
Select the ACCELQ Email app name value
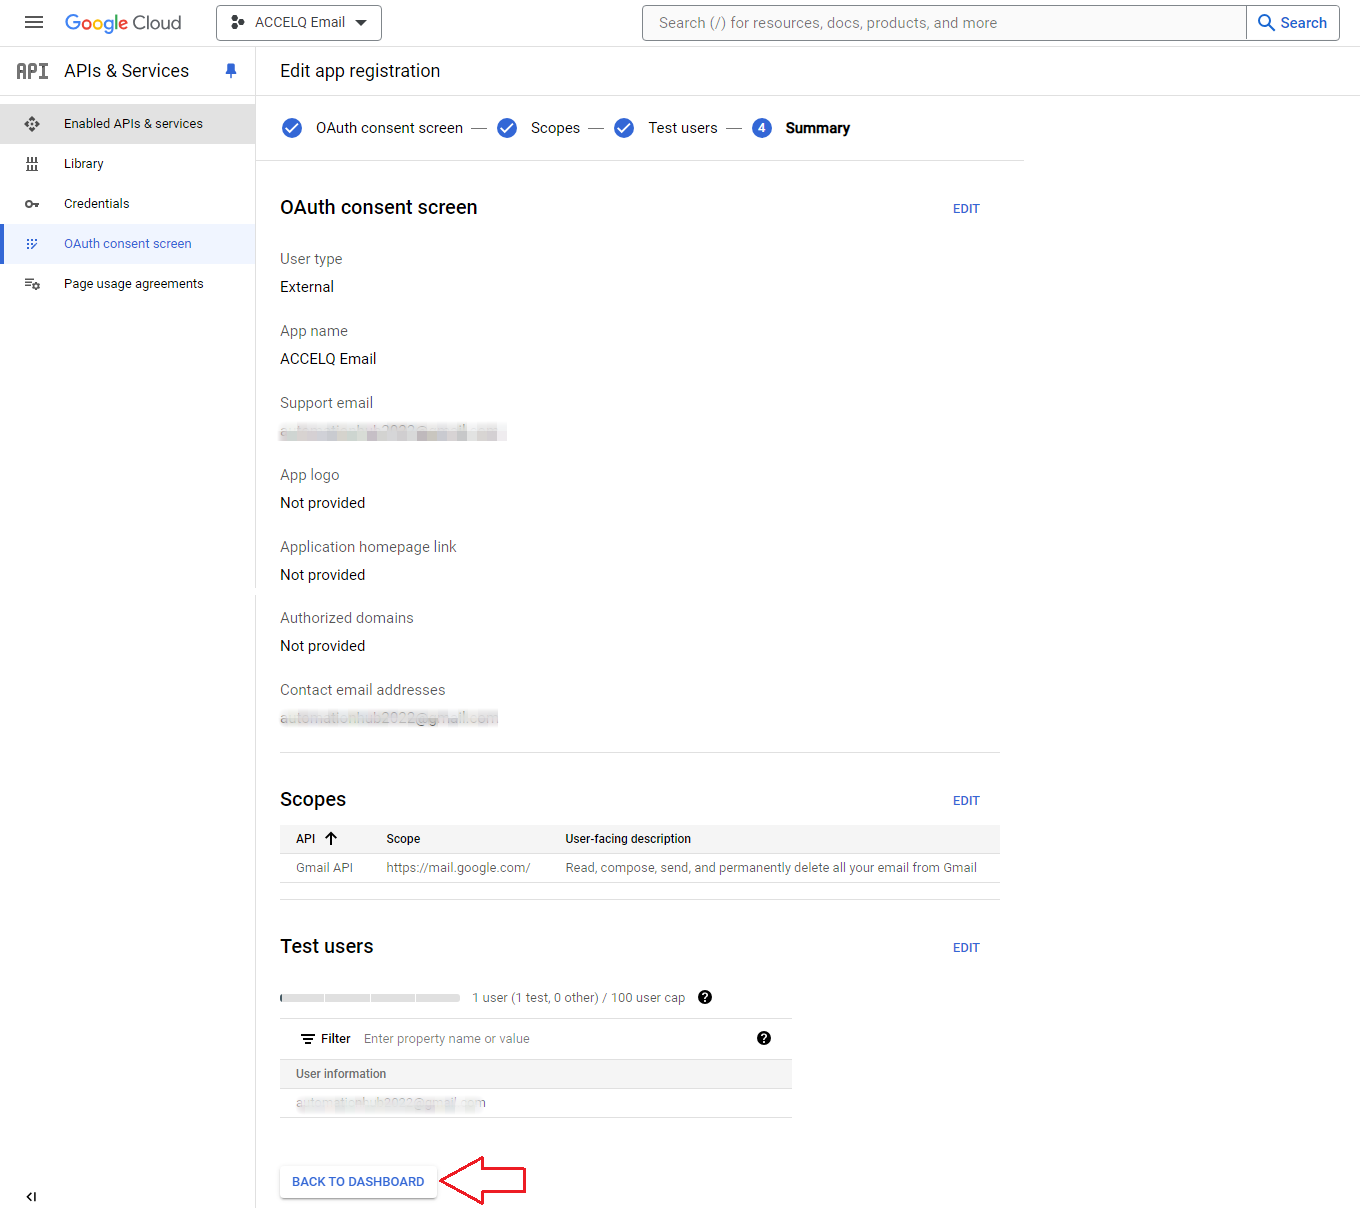[x=328, y=359]
